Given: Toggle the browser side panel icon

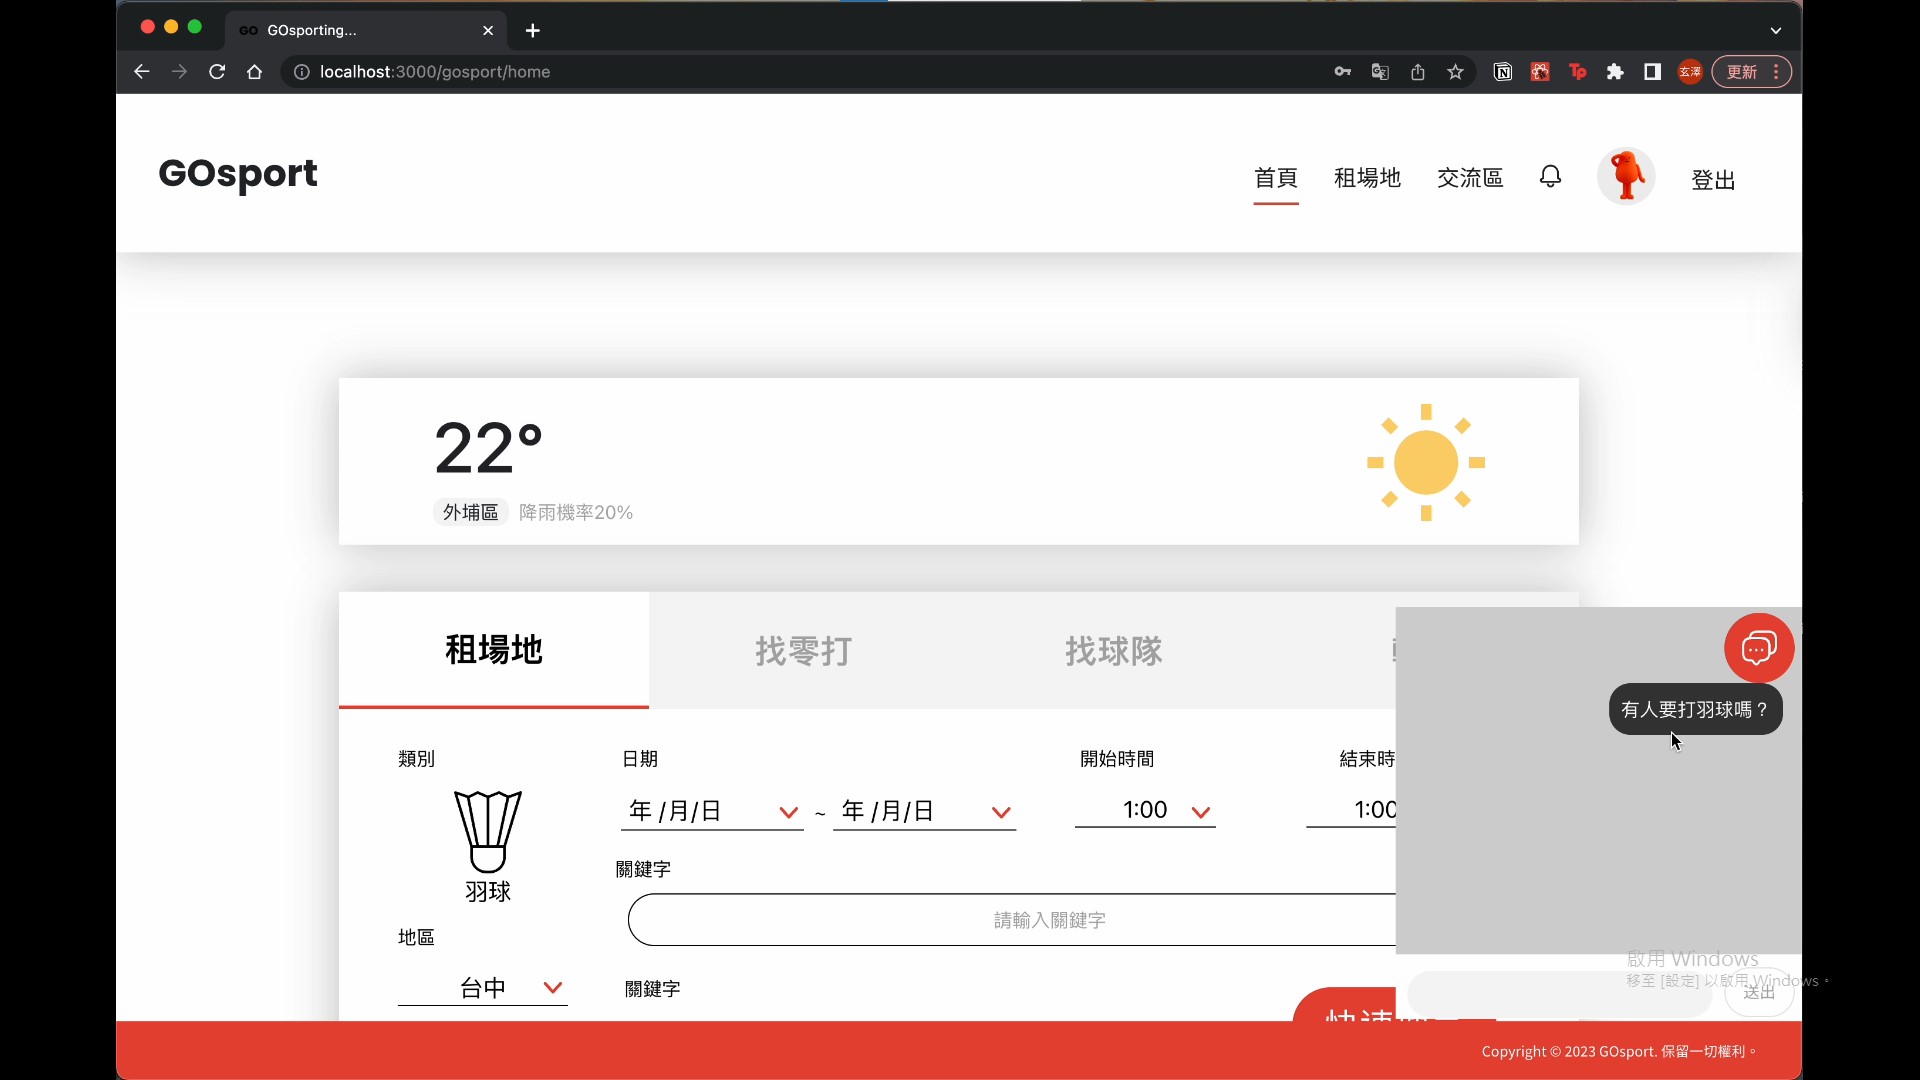Looking at the screenshot, I should pyautogui.click(x=1652, y=72).
